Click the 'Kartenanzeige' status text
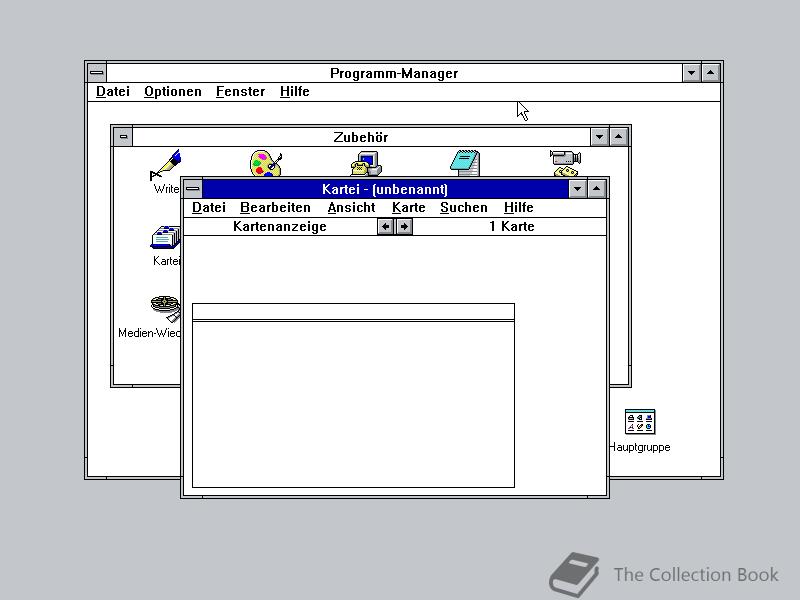Viewport: 800px width, 600px height. tap(280, 227)
